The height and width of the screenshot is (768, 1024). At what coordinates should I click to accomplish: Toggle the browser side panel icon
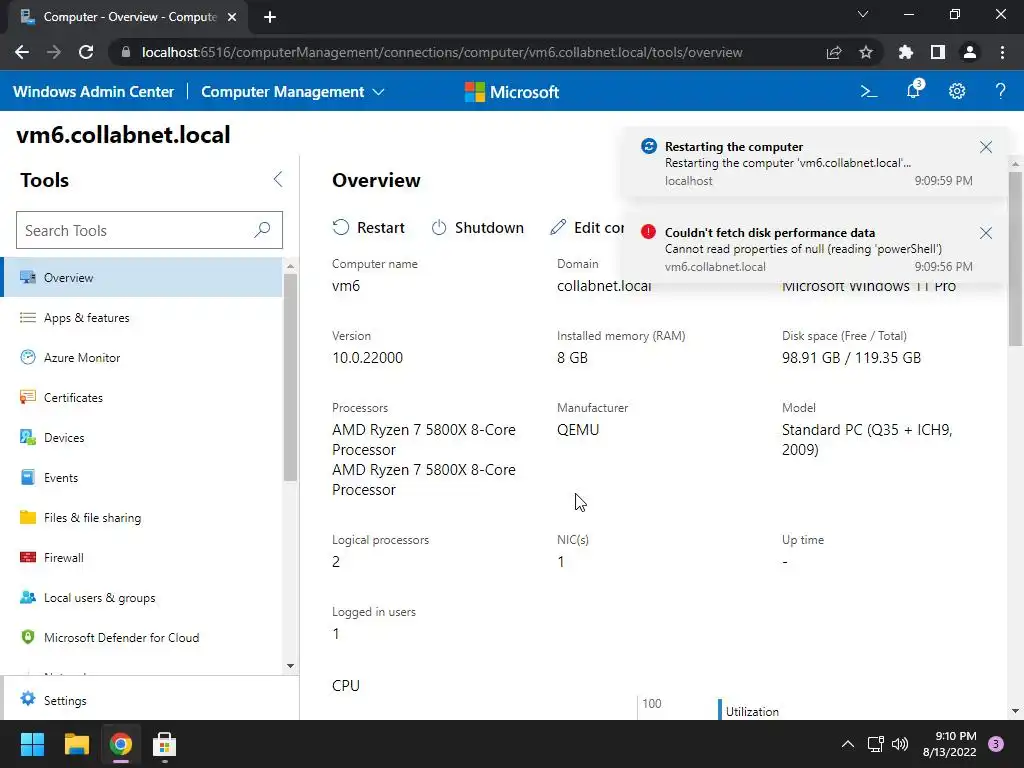938,52
